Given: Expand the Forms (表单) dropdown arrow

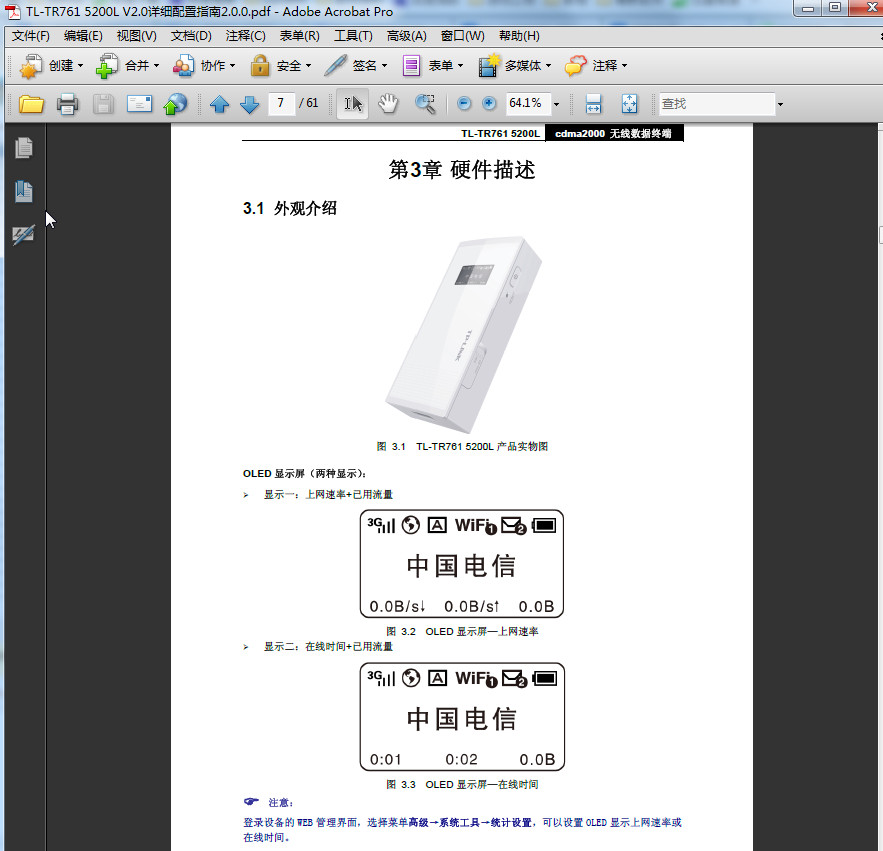Looking at the screenshot, I should tap(461, 66).
